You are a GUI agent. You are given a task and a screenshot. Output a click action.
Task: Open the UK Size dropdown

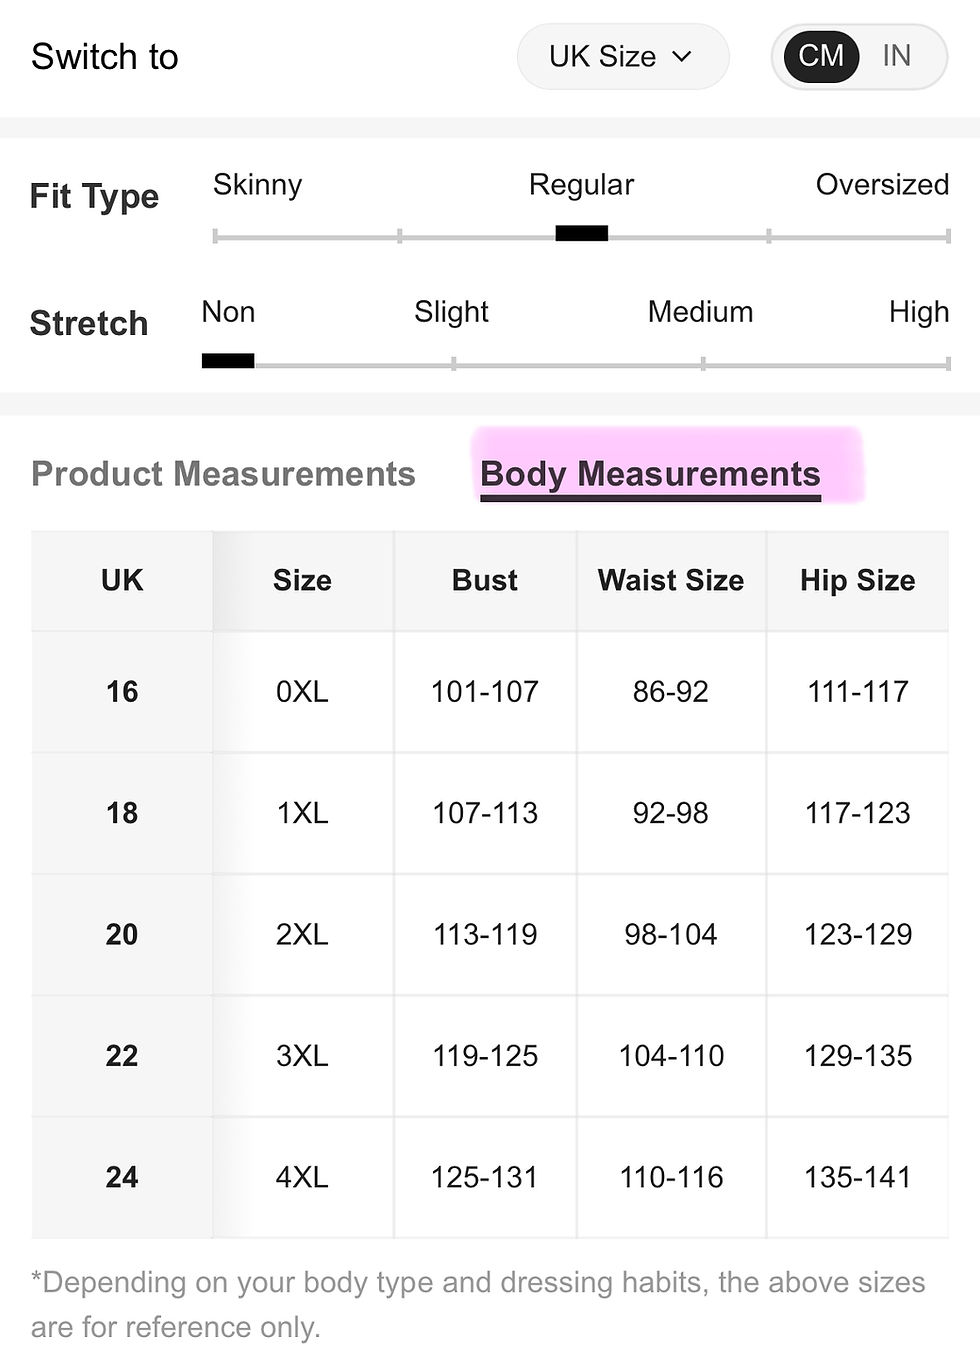pyautogui.click(x=622, y=57)
